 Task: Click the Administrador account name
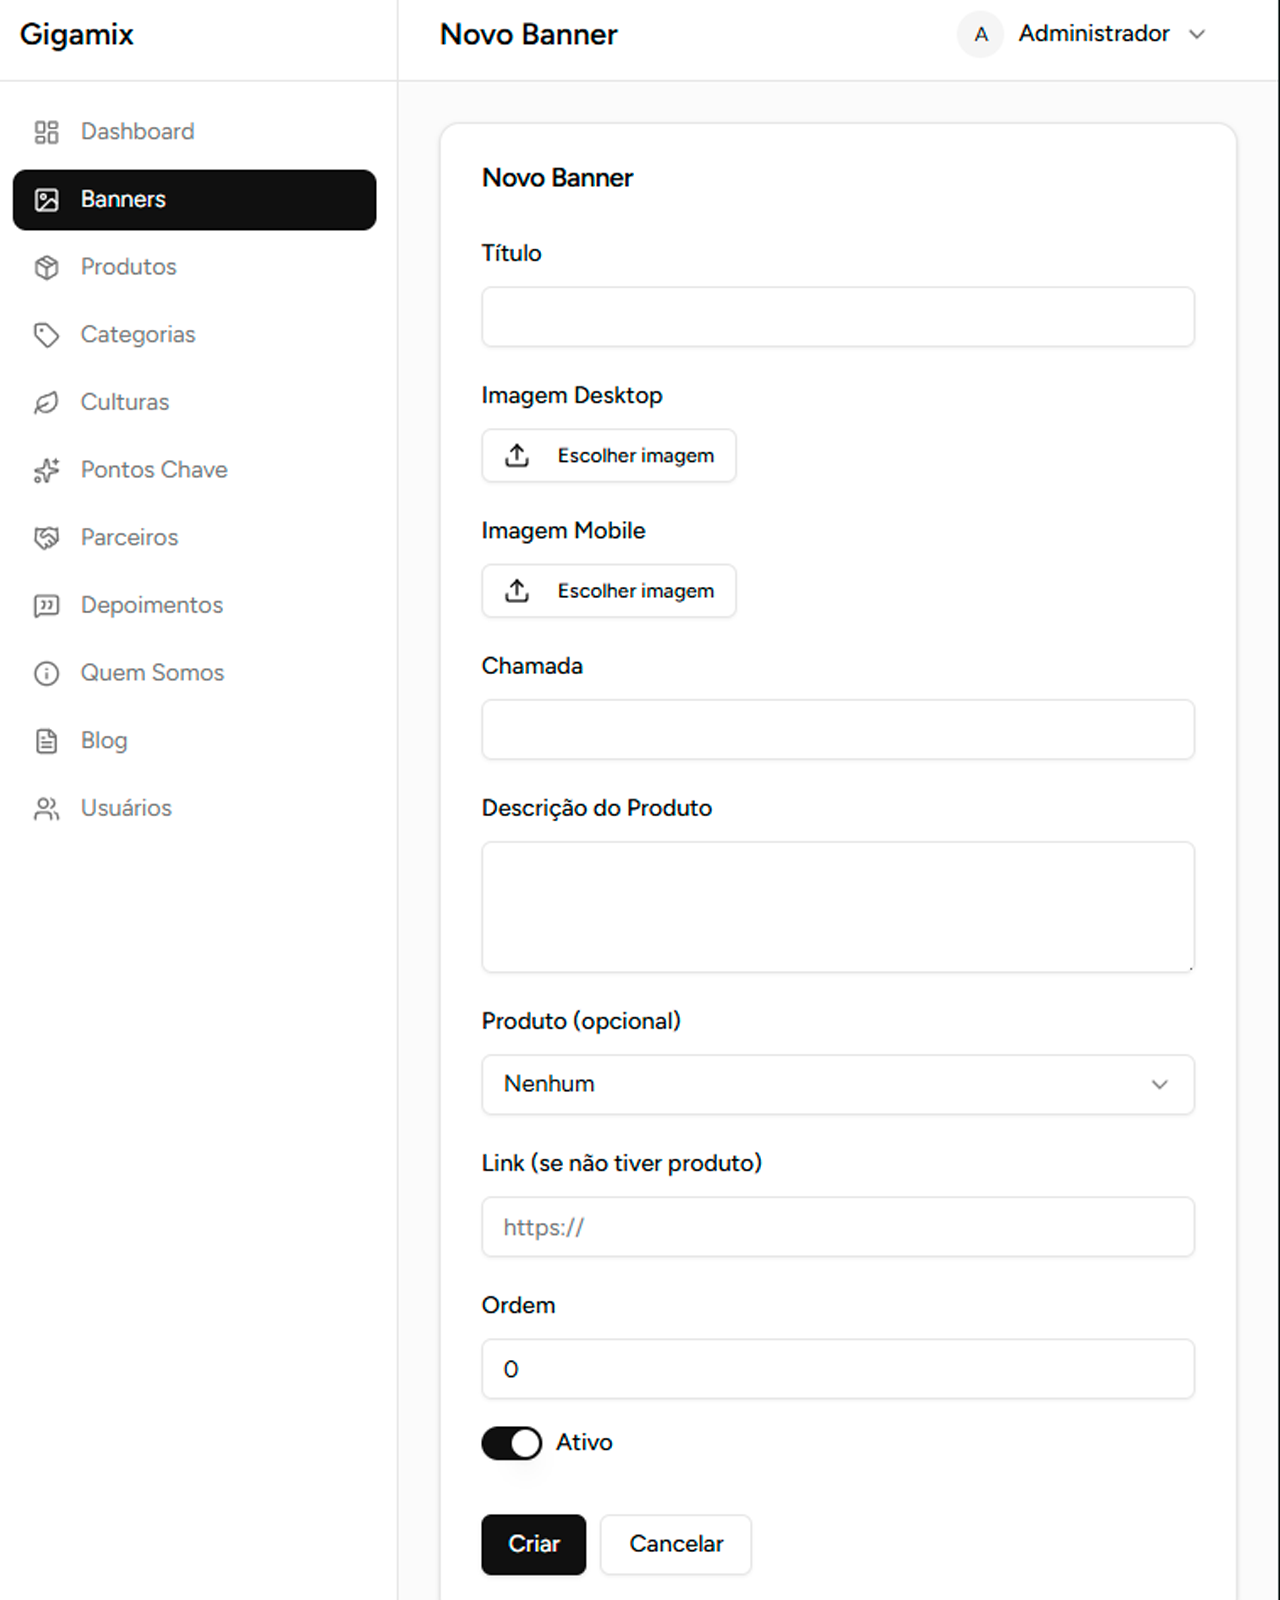(1094, 34)
